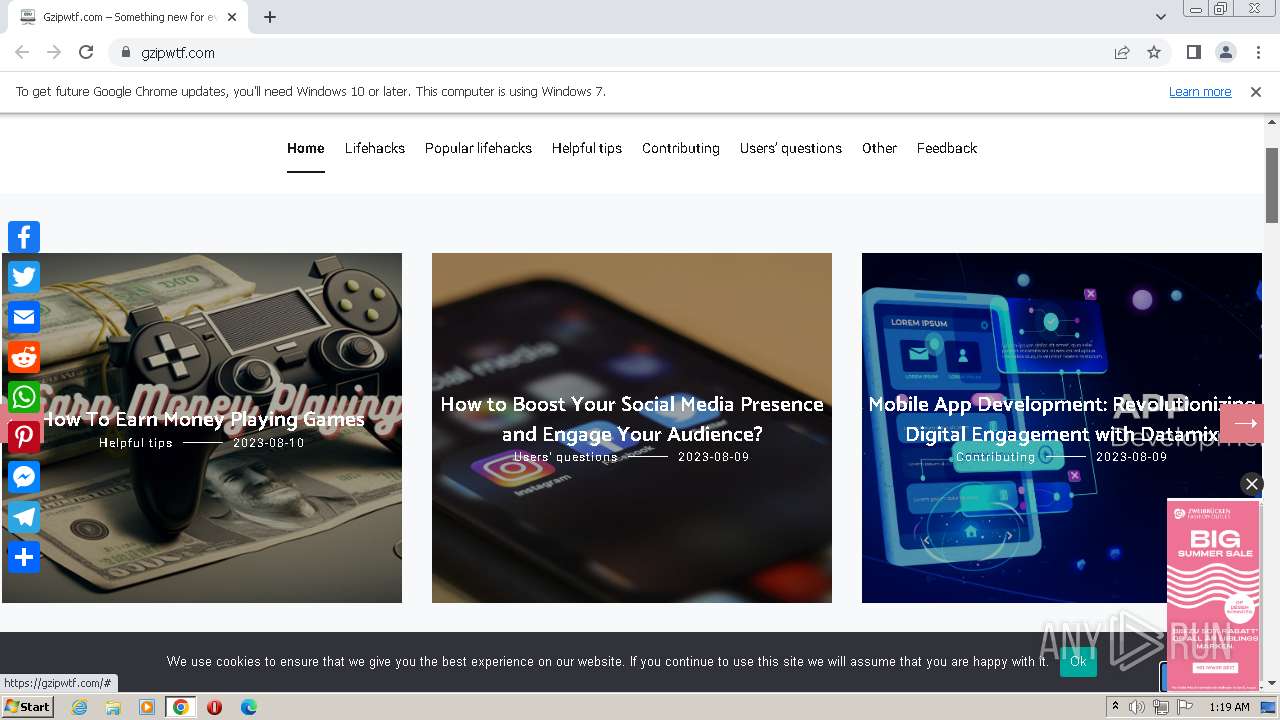
Task: Close the Big Summer Sale ad
Action: [x=1251, y=484]
